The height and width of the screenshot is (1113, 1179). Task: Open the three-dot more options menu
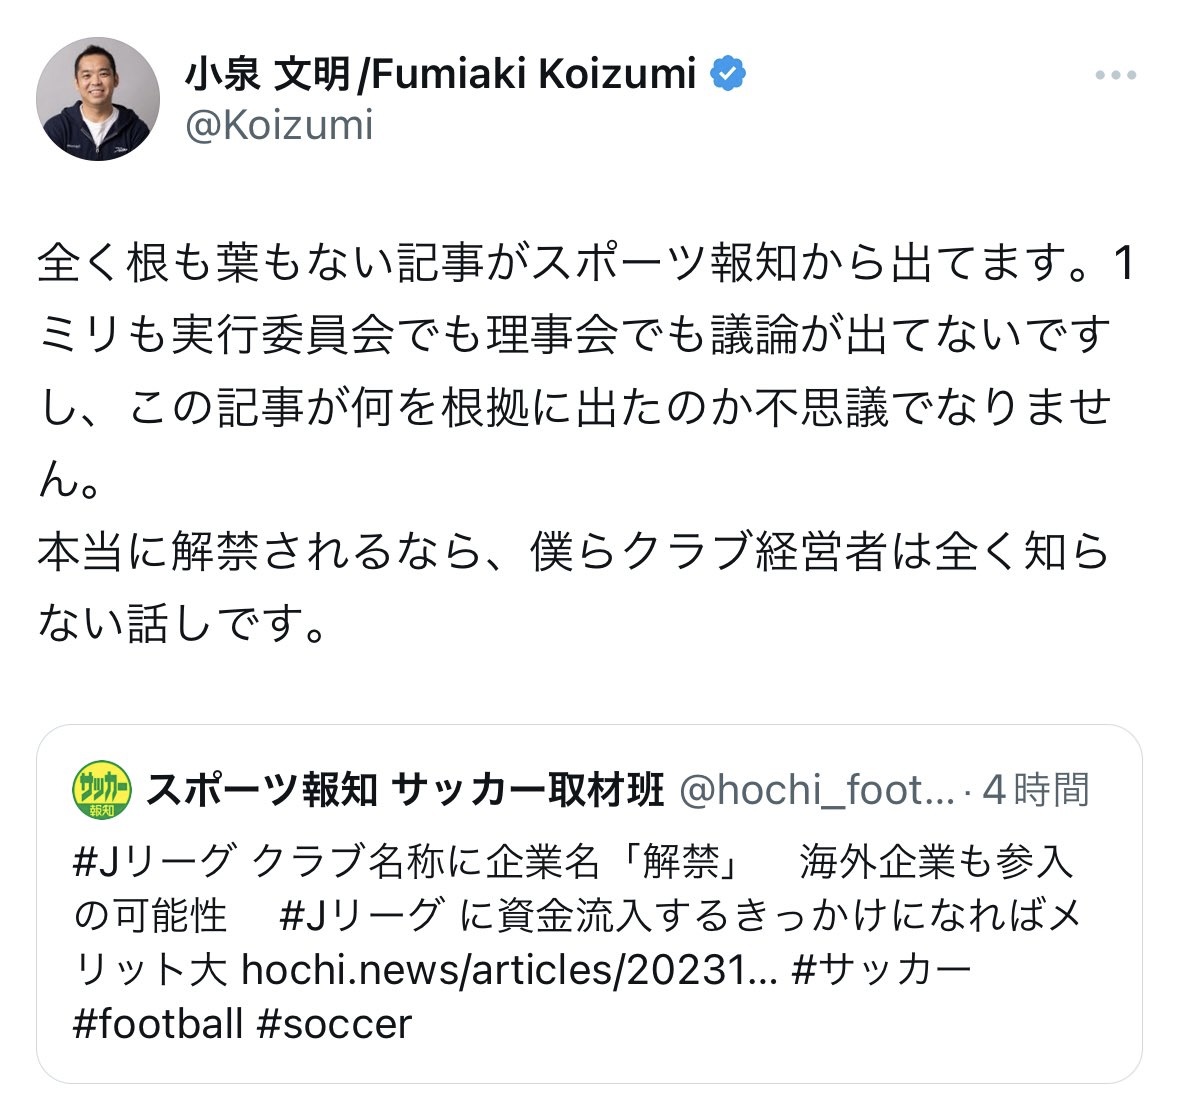[1115, 76]
